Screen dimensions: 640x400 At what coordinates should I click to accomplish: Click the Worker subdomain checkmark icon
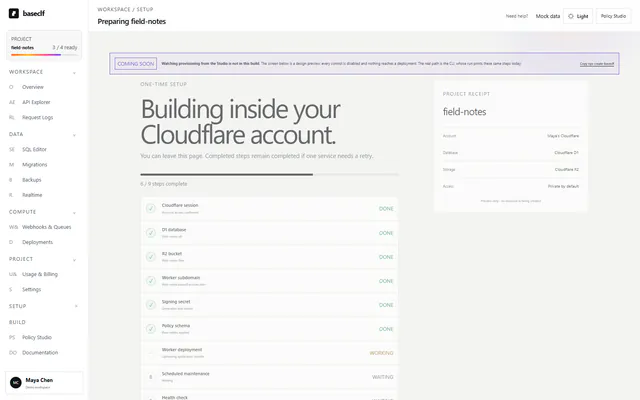point(151,281)
